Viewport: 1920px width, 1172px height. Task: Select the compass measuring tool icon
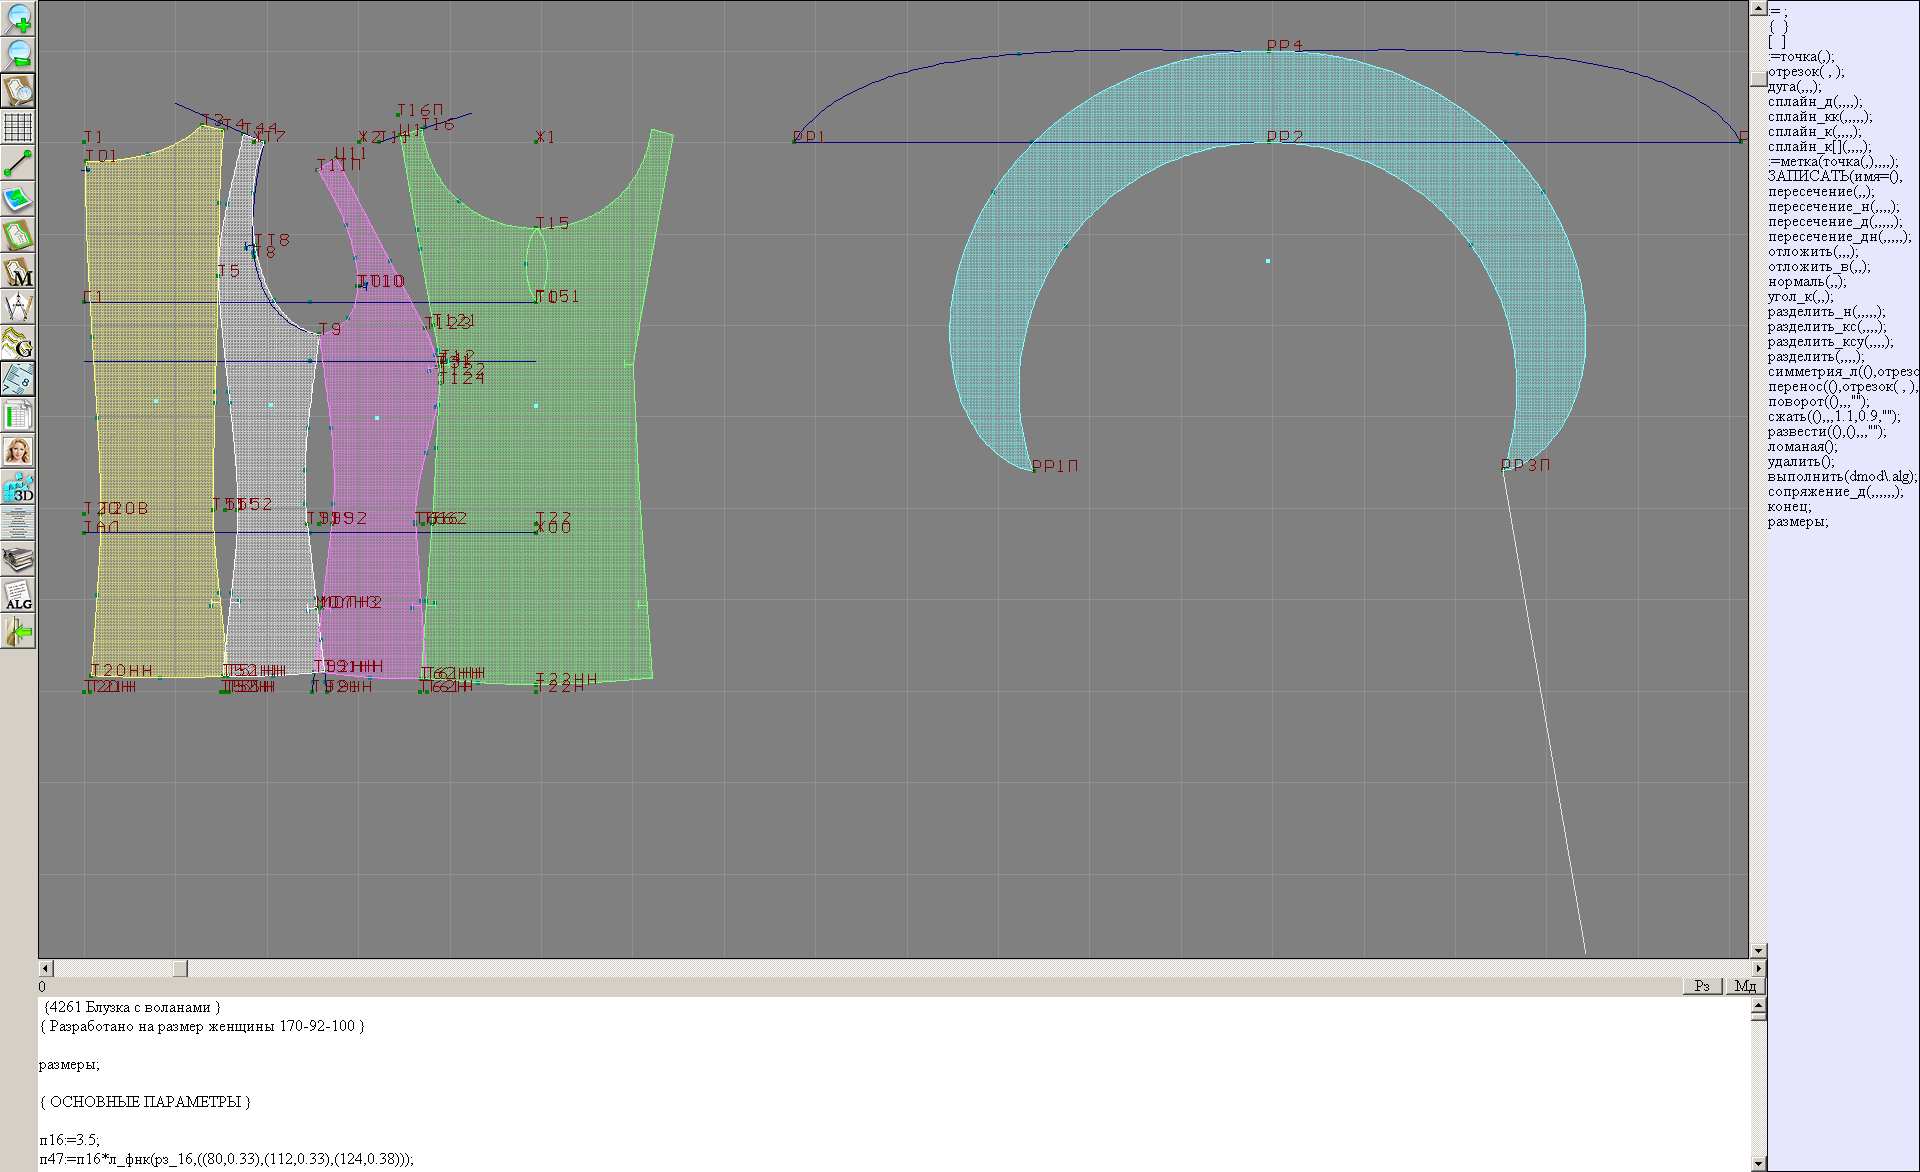pos(18,307)
